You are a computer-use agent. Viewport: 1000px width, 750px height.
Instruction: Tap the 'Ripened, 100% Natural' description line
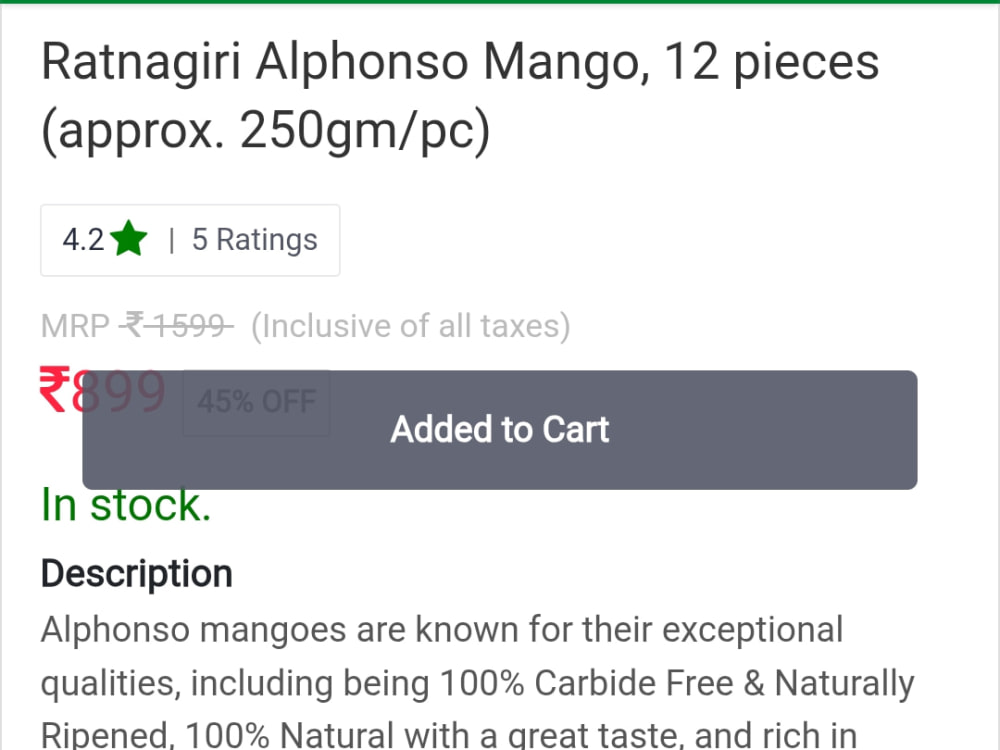coord(448,734)
